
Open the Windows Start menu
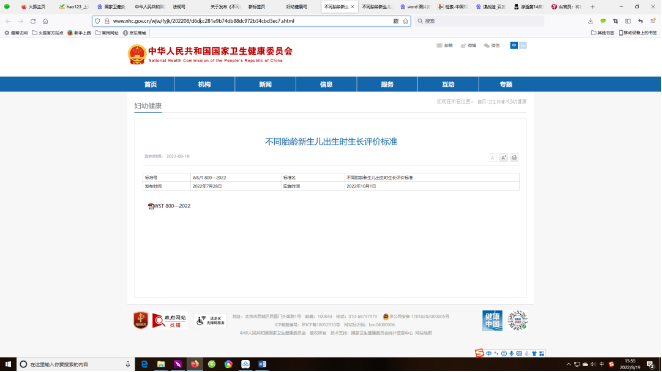pos(8,364)
